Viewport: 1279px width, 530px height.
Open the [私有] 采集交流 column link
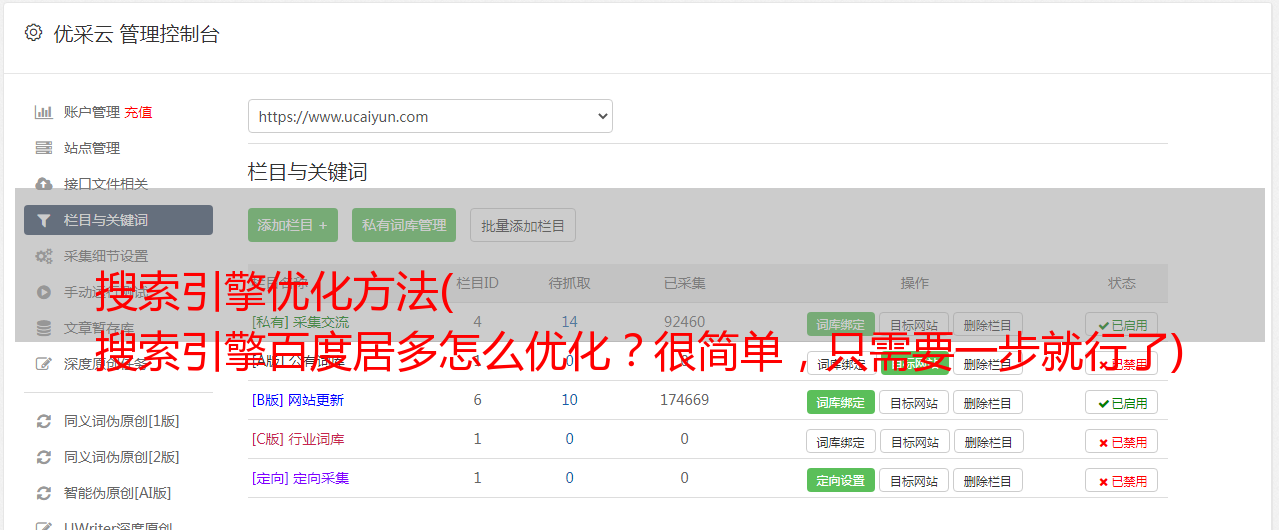click(301, 322)
